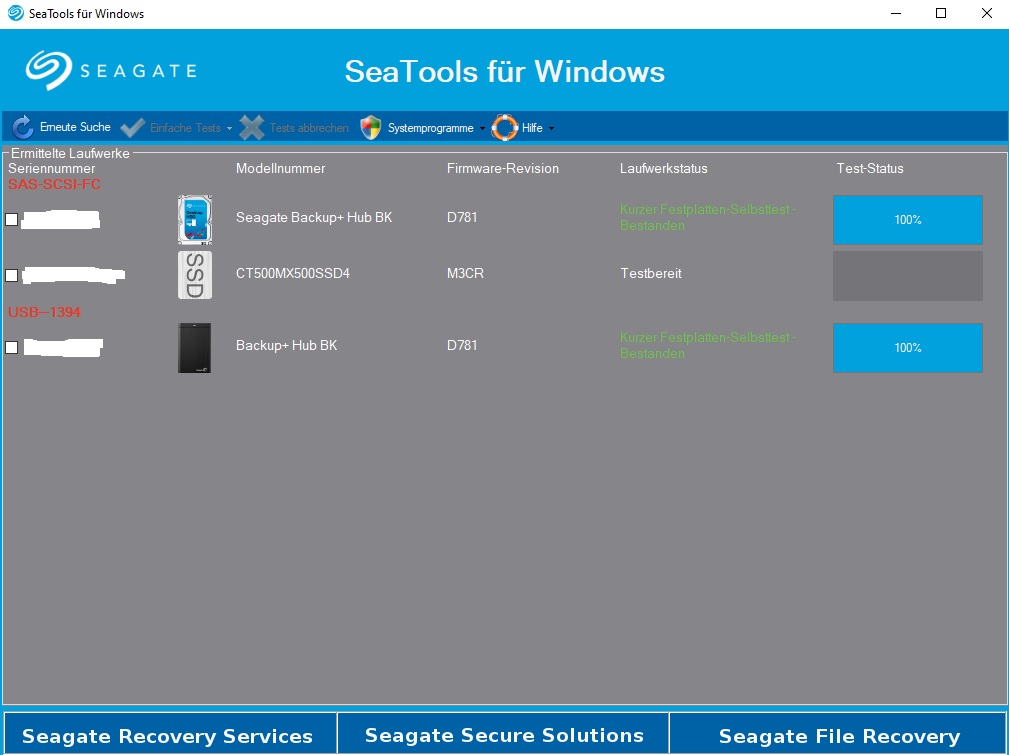Click the Seriennummer column header
Screen dimensions: 1009x755
(51, 168)
